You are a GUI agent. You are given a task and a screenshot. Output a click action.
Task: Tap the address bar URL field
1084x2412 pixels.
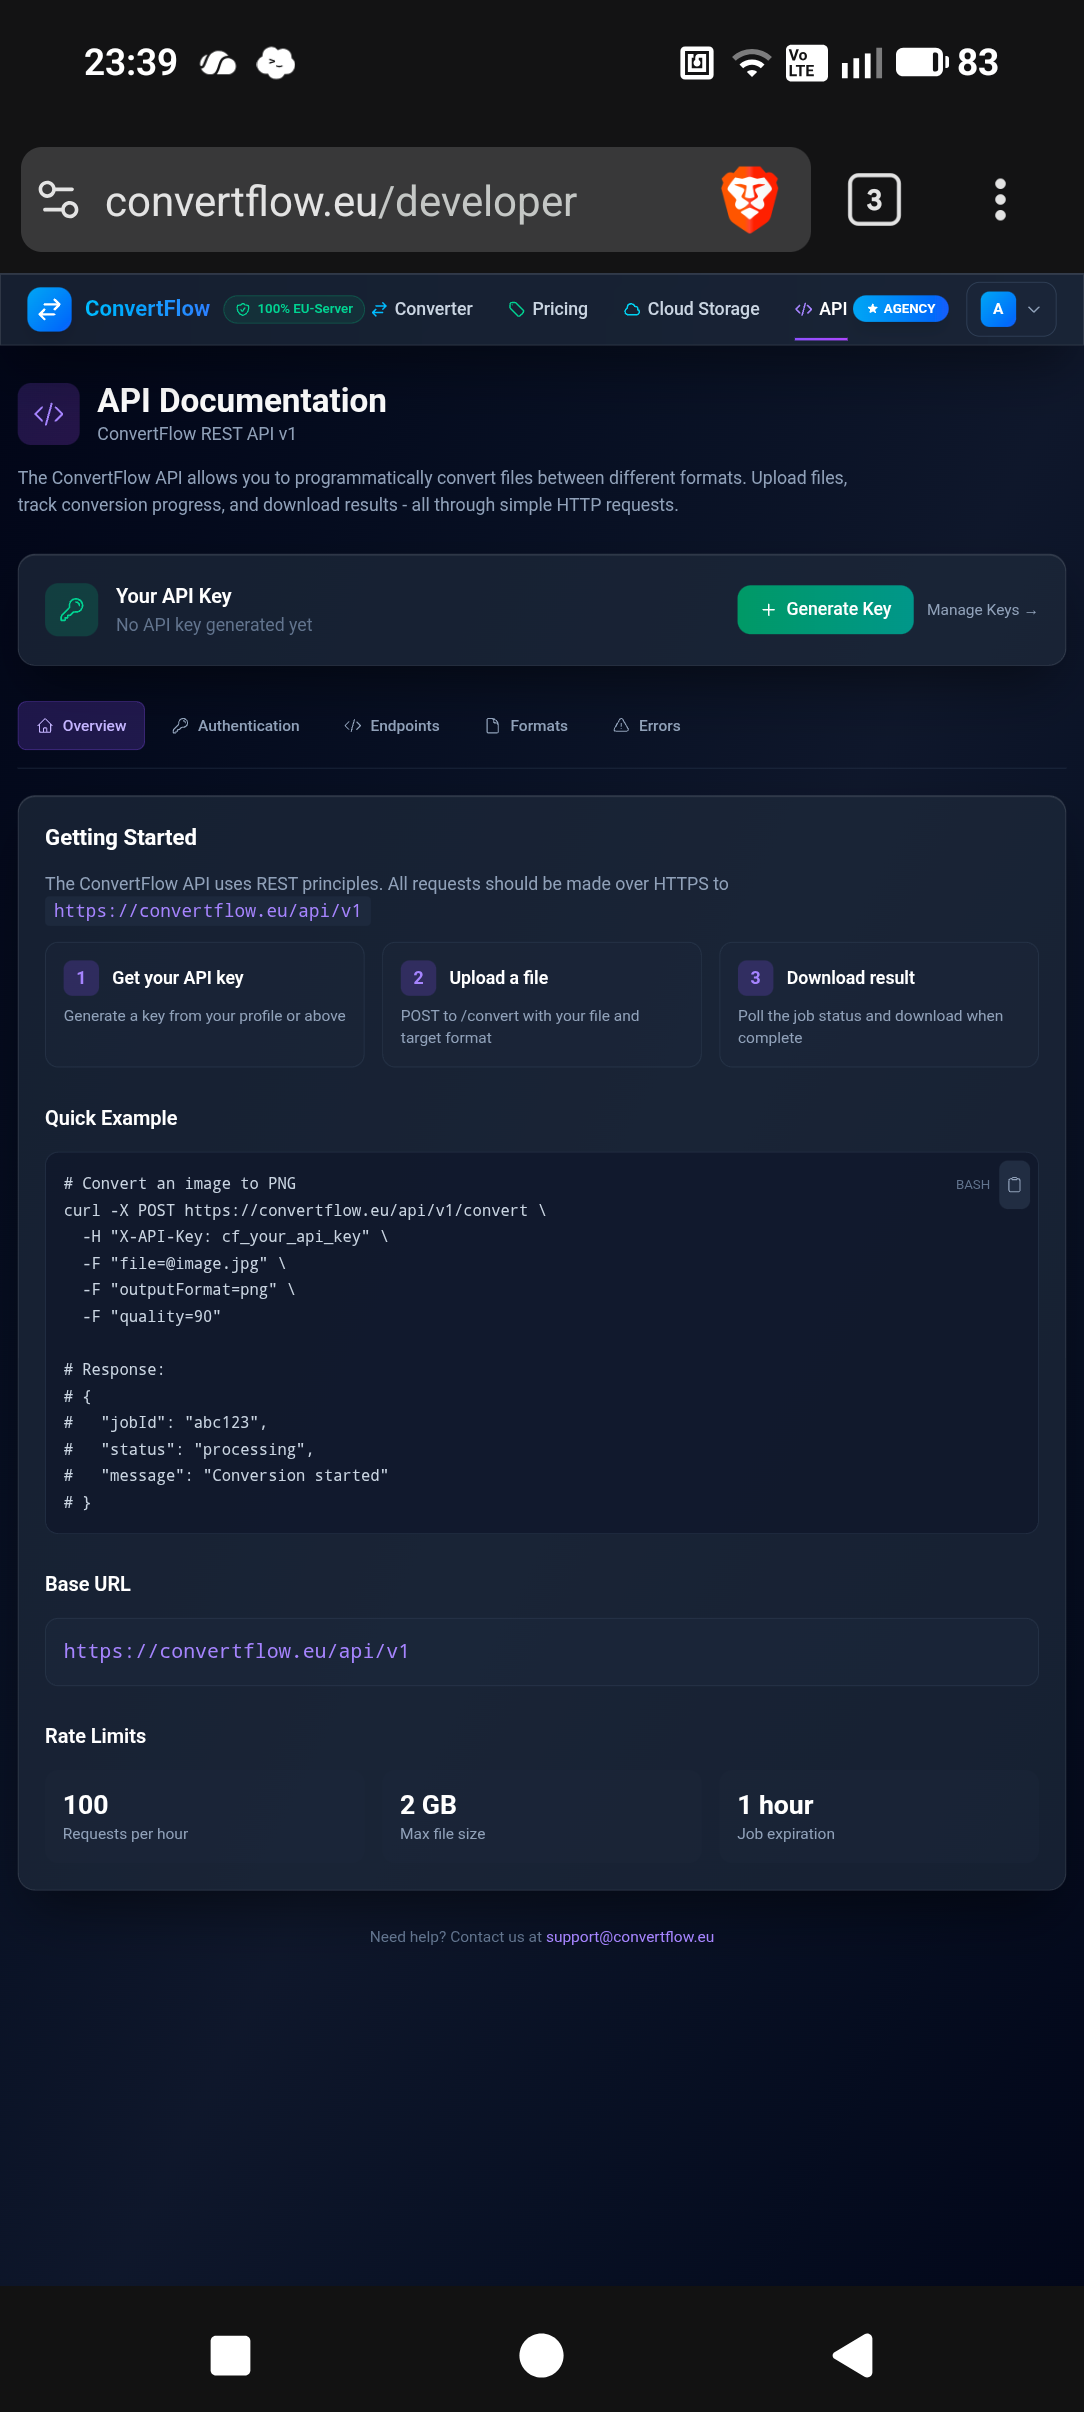pos(341,201)
